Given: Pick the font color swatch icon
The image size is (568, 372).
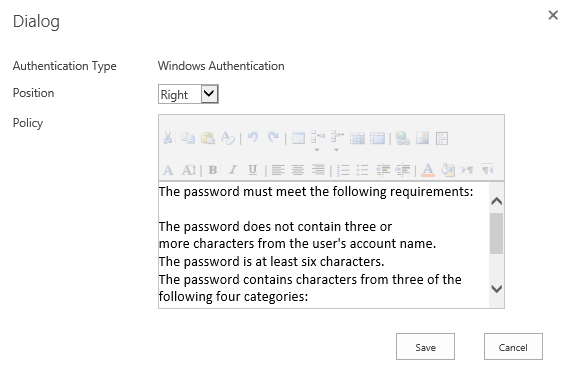Looking at the screenshot, I should click(428, 170).
